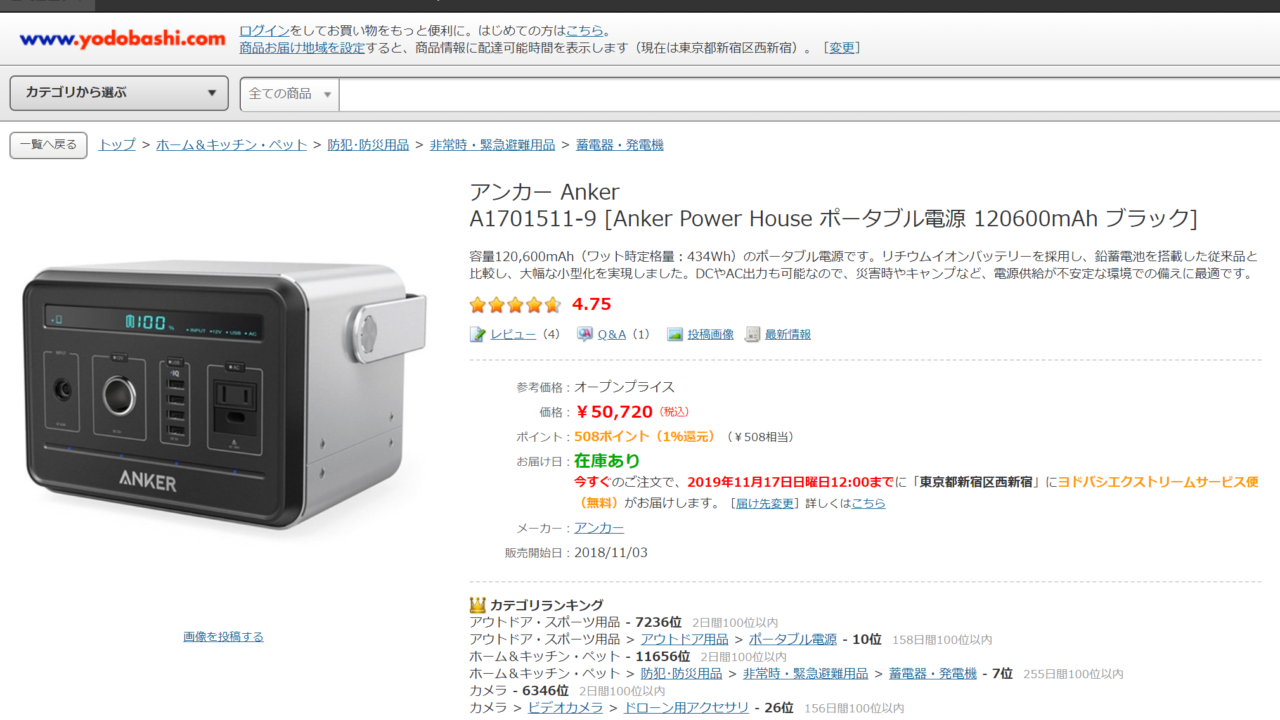1280x720 pixels.
Task: Click the orange star rating icons
Action: pyautogui.click(x=515, y=305)
